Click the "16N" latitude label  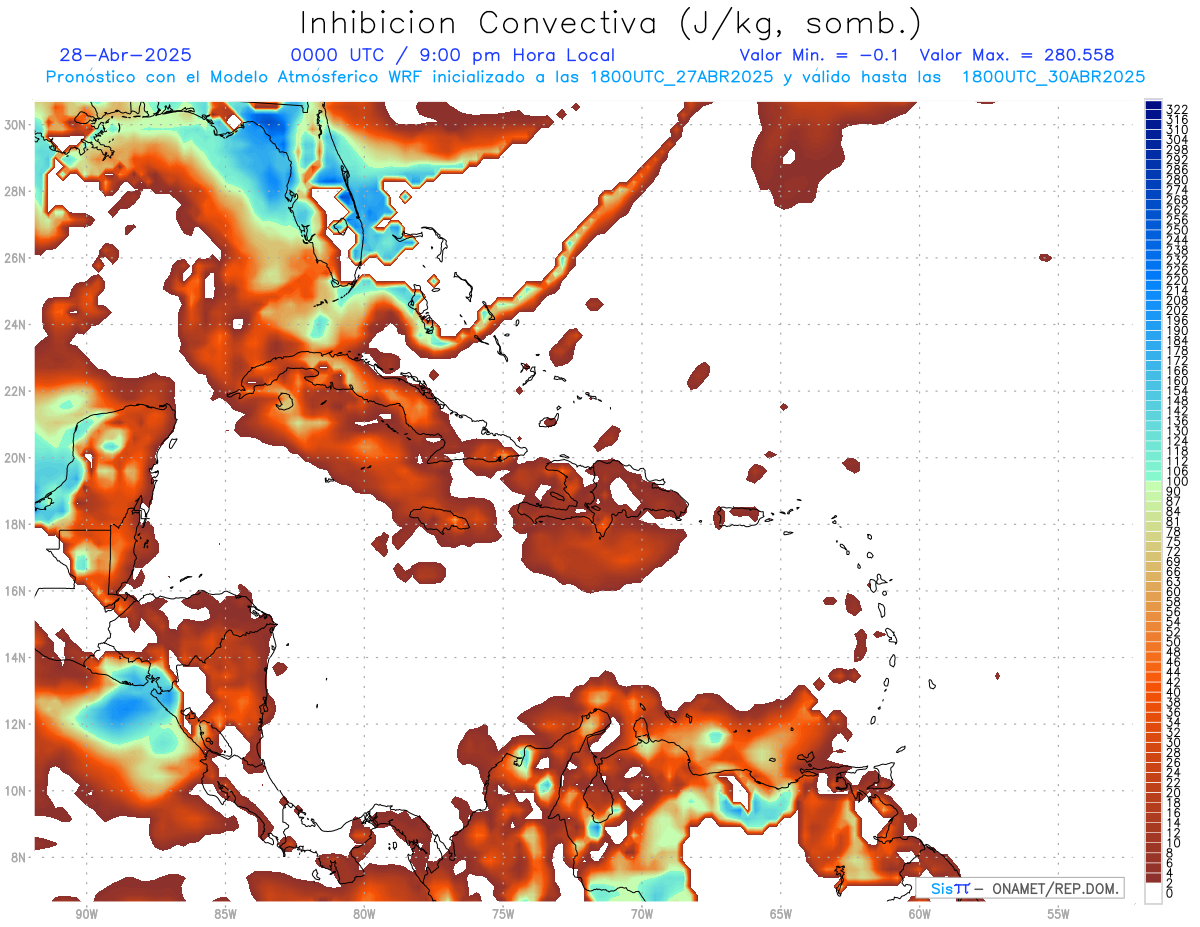coord(17,591)
